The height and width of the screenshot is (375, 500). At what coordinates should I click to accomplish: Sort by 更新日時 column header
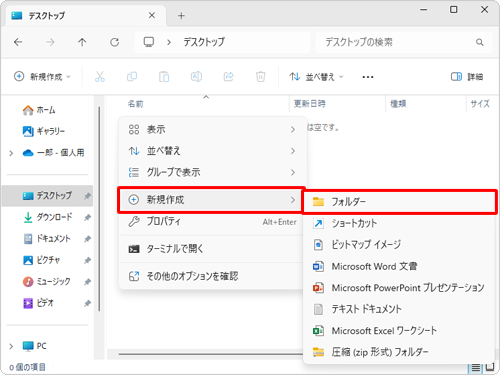click(310, 104)
